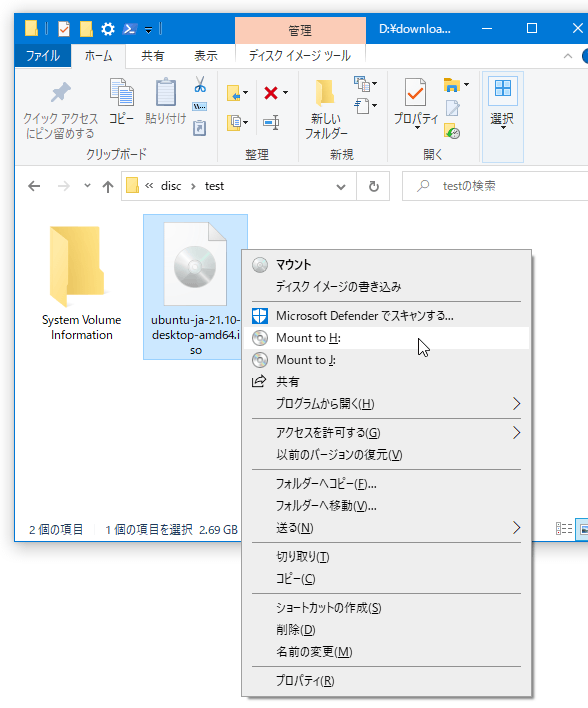Choose ディスク イメージの書き込み
Screen dimensions: 588x708
coord(386,287)
